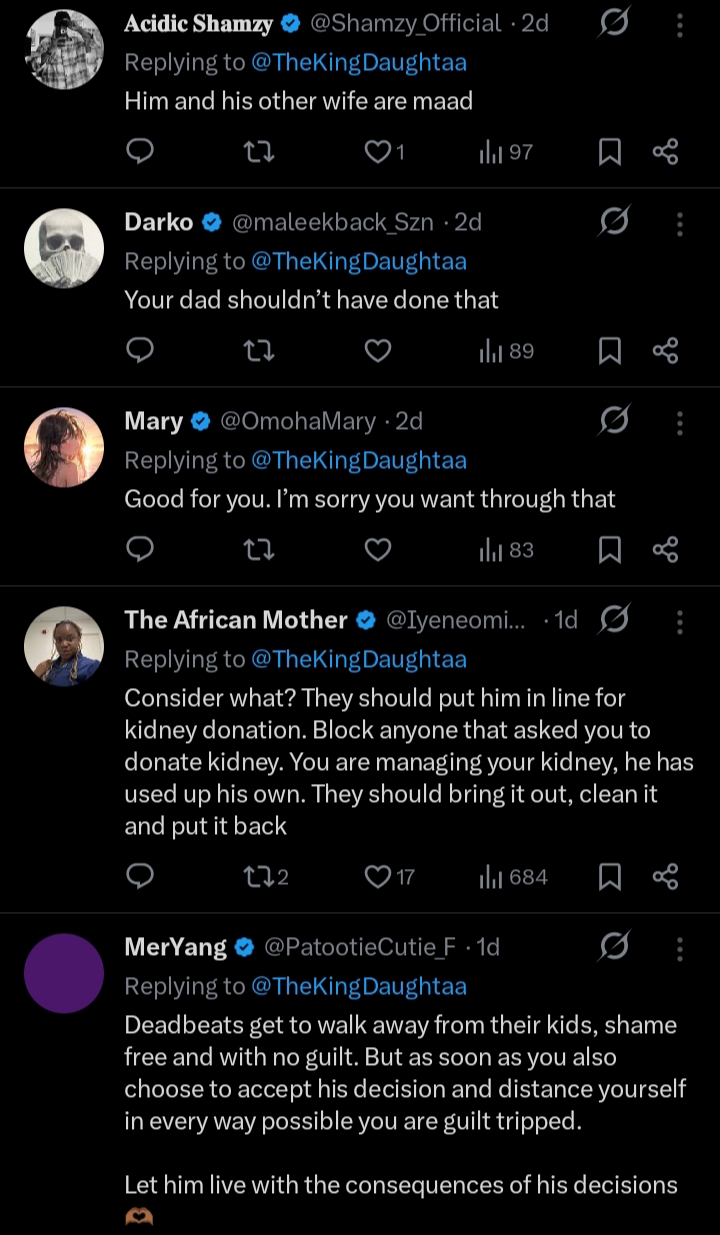
Task: Like The African Mother's tweet
Action: (378, 877)
